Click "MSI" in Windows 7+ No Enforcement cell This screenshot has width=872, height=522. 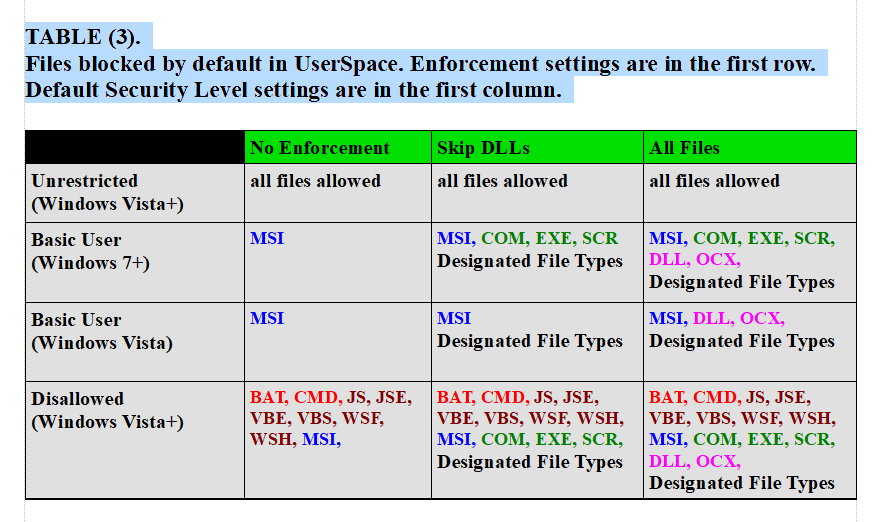point(267,238)
